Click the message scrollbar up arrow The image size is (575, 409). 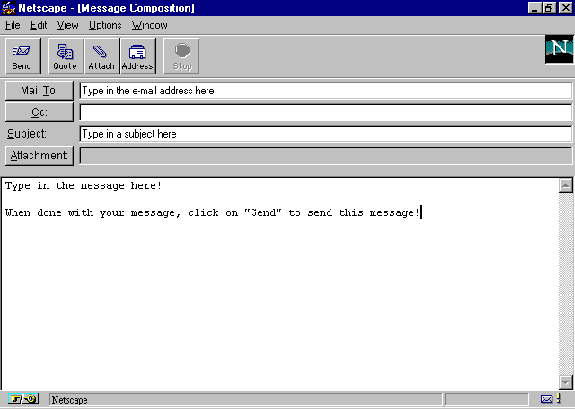[566, 186]
